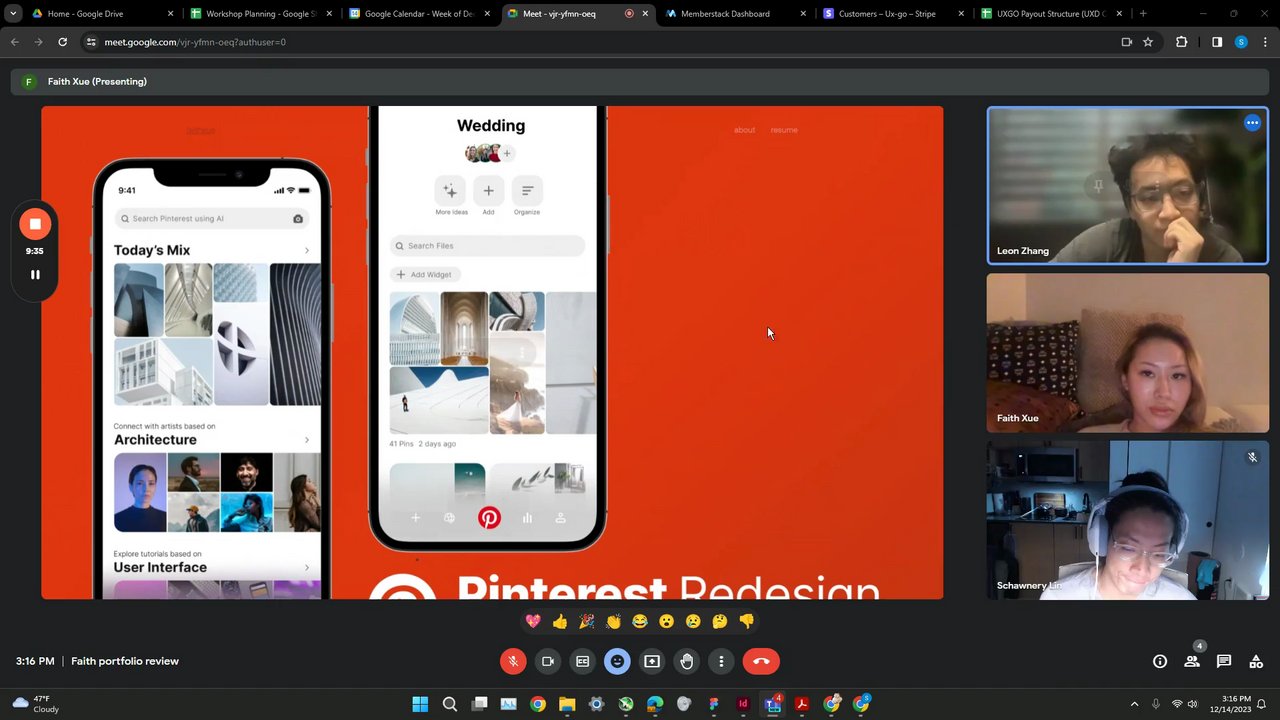The width and height of the screenshot is (1280, 720).
Task: Open the weather widget showing 47°F Cloudy
Action: point(36,704)
